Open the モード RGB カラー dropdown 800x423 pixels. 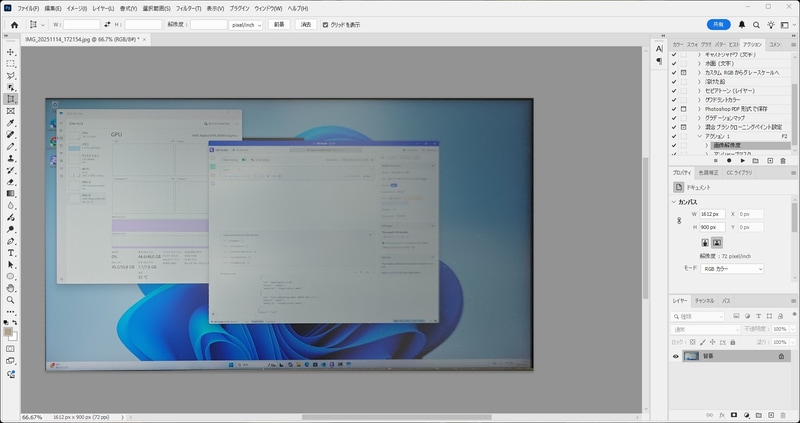tap(732, 268)
